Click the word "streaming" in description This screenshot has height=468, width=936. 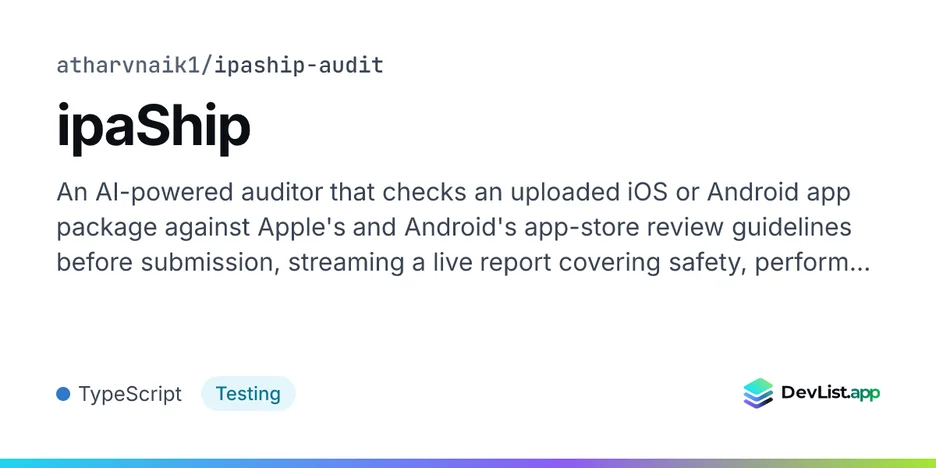coord(346,263)
